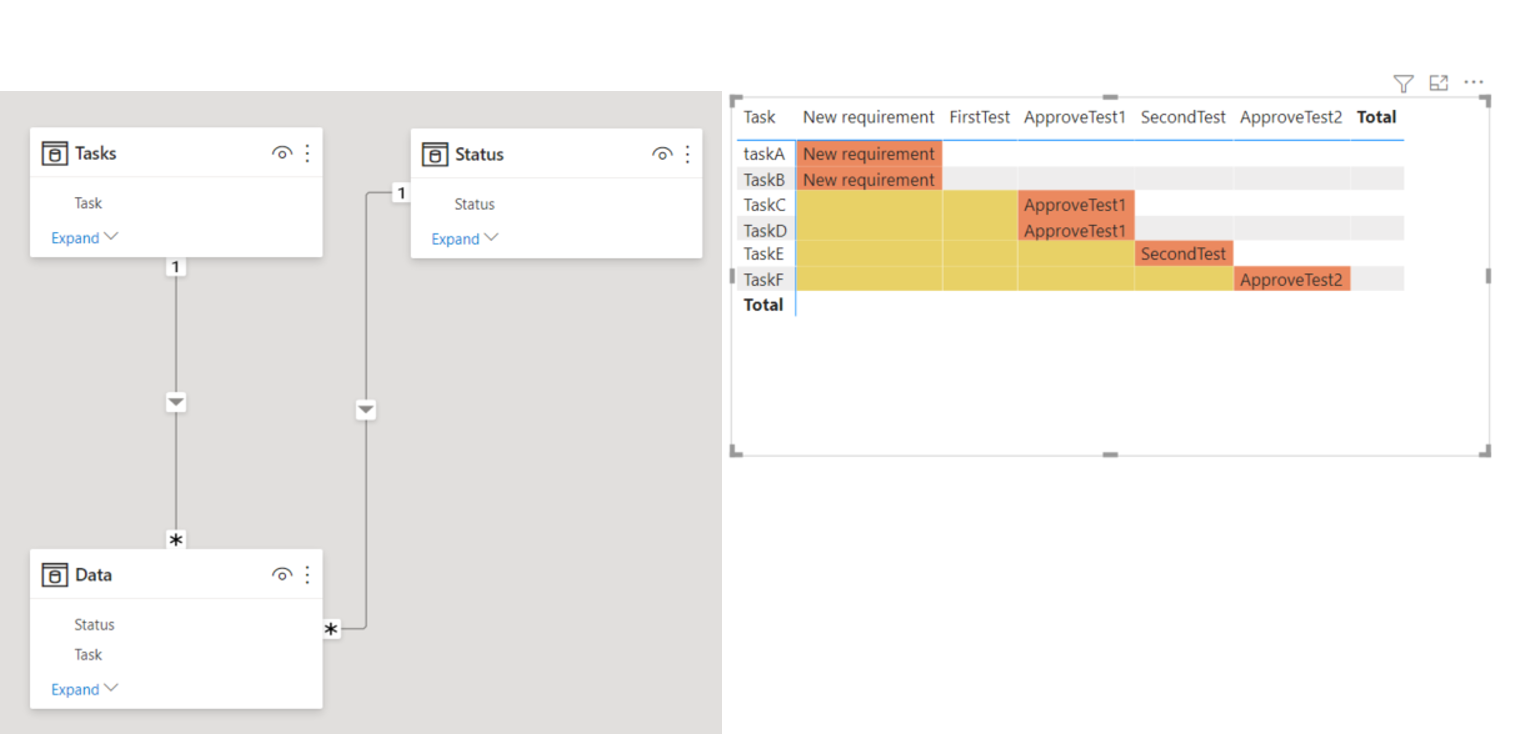1520x734 pixels.
Task: Open the matrix visual's More options ellipsis
Action: (x=1474, y=82)
